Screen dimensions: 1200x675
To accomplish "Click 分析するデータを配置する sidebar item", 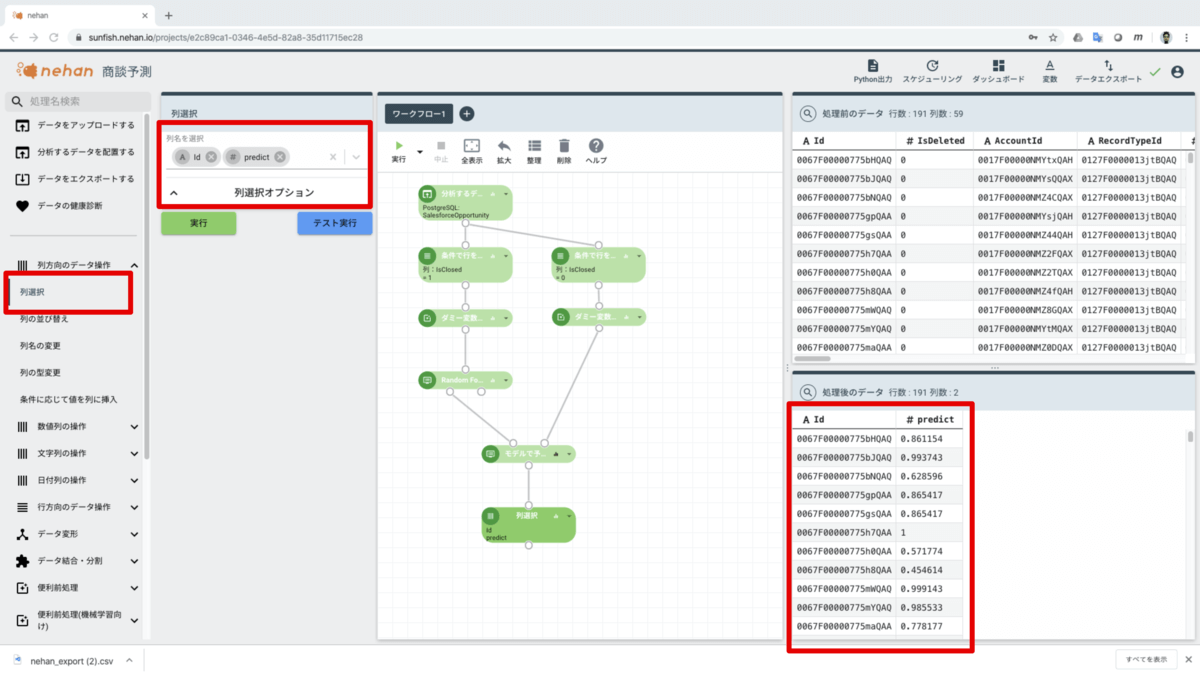I will click(75, 152).
